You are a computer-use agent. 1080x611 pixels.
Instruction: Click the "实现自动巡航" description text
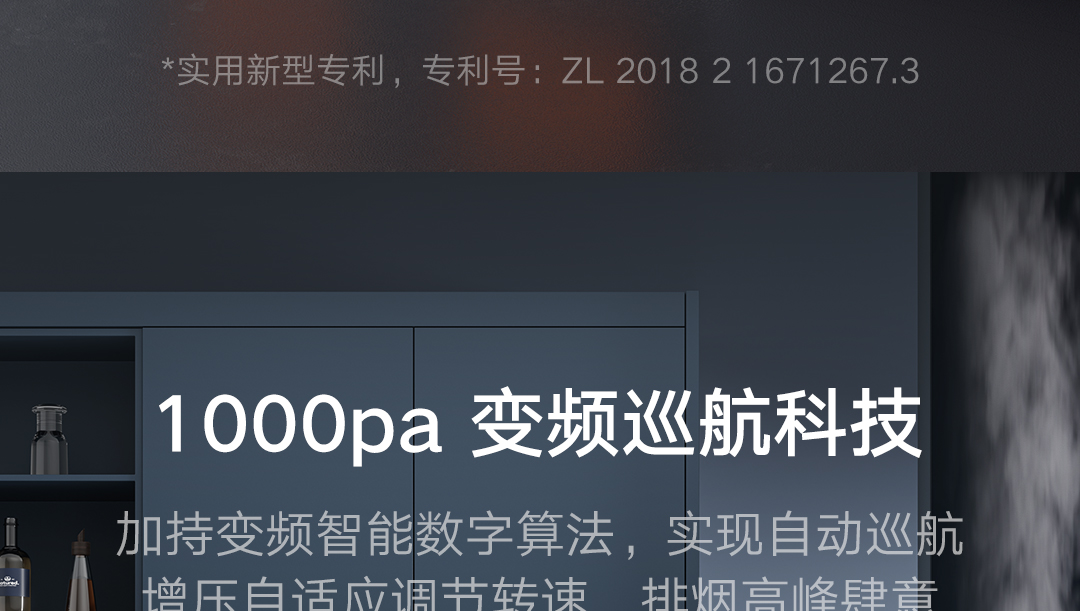[x=814, y=534]
